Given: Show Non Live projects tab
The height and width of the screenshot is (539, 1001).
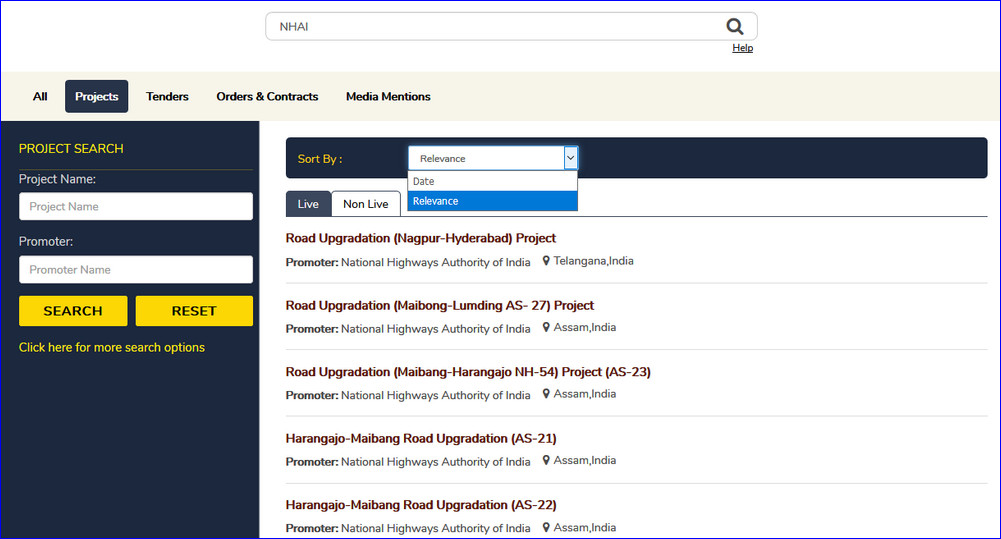Looking at the screenshot, I should [365, 204].
